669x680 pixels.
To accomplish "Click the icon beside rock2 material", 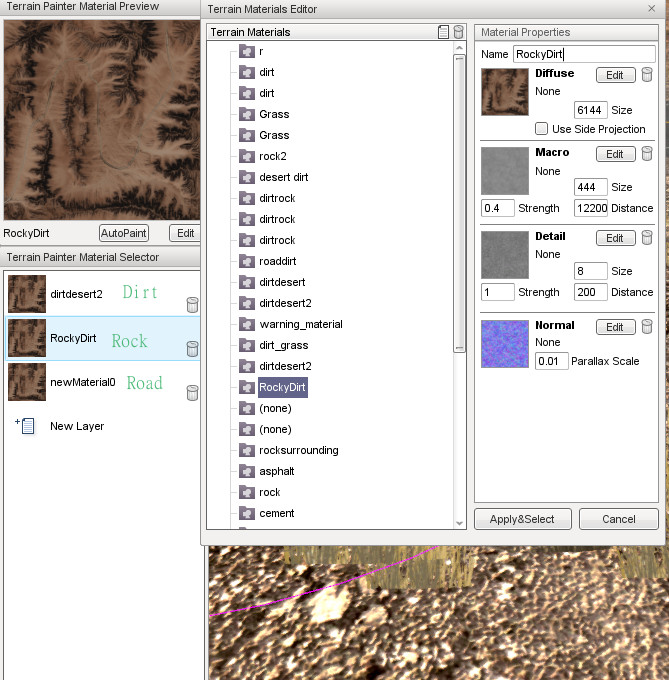I will coord(247,156).
